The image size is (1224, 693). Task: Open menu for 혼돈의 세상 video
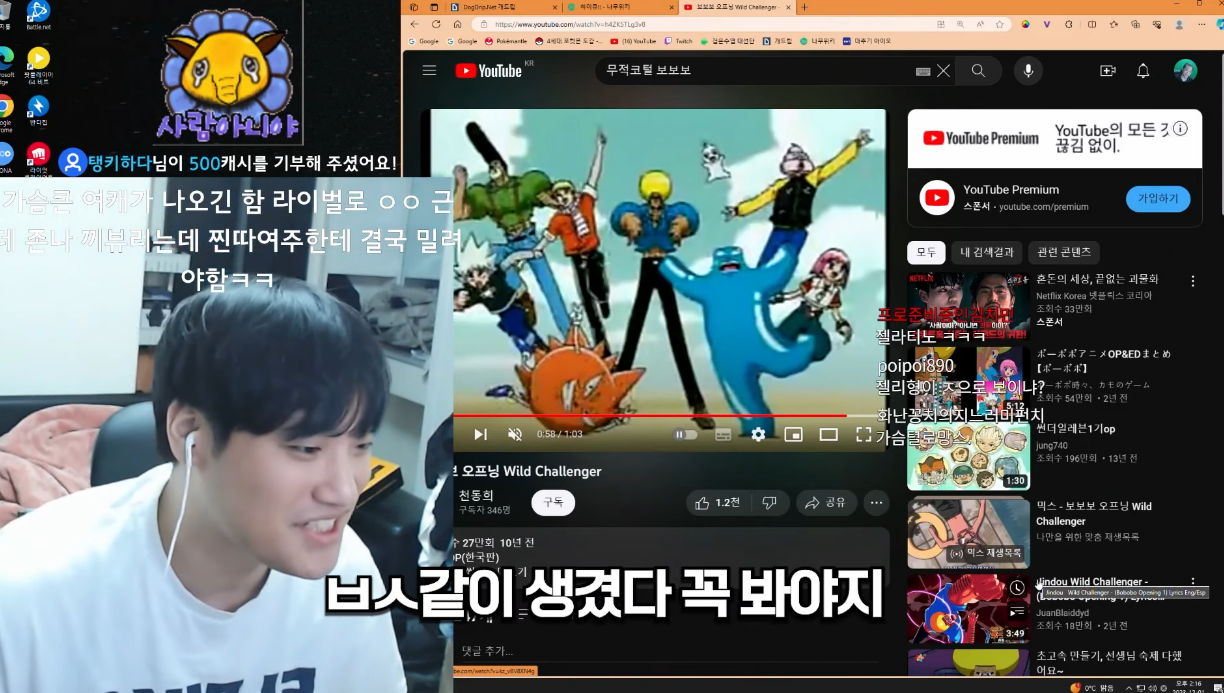click(x=1193, y=281)
